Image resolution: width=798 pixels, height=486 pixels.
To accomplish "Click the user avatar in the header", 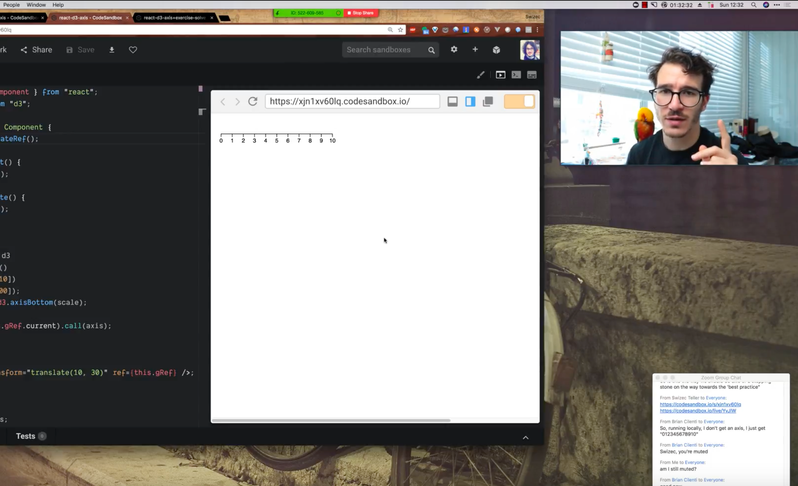I will tap(529, 50).
